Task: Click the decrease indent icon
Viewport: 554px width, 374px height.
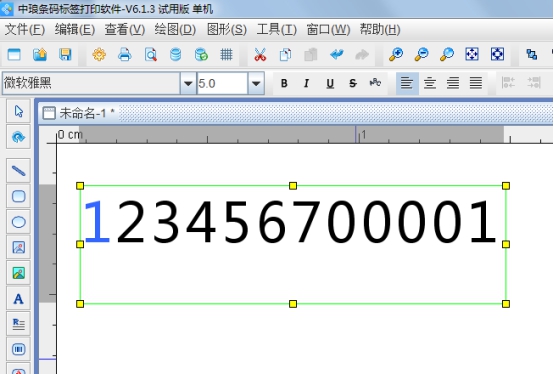Action: tap(508, 83)
